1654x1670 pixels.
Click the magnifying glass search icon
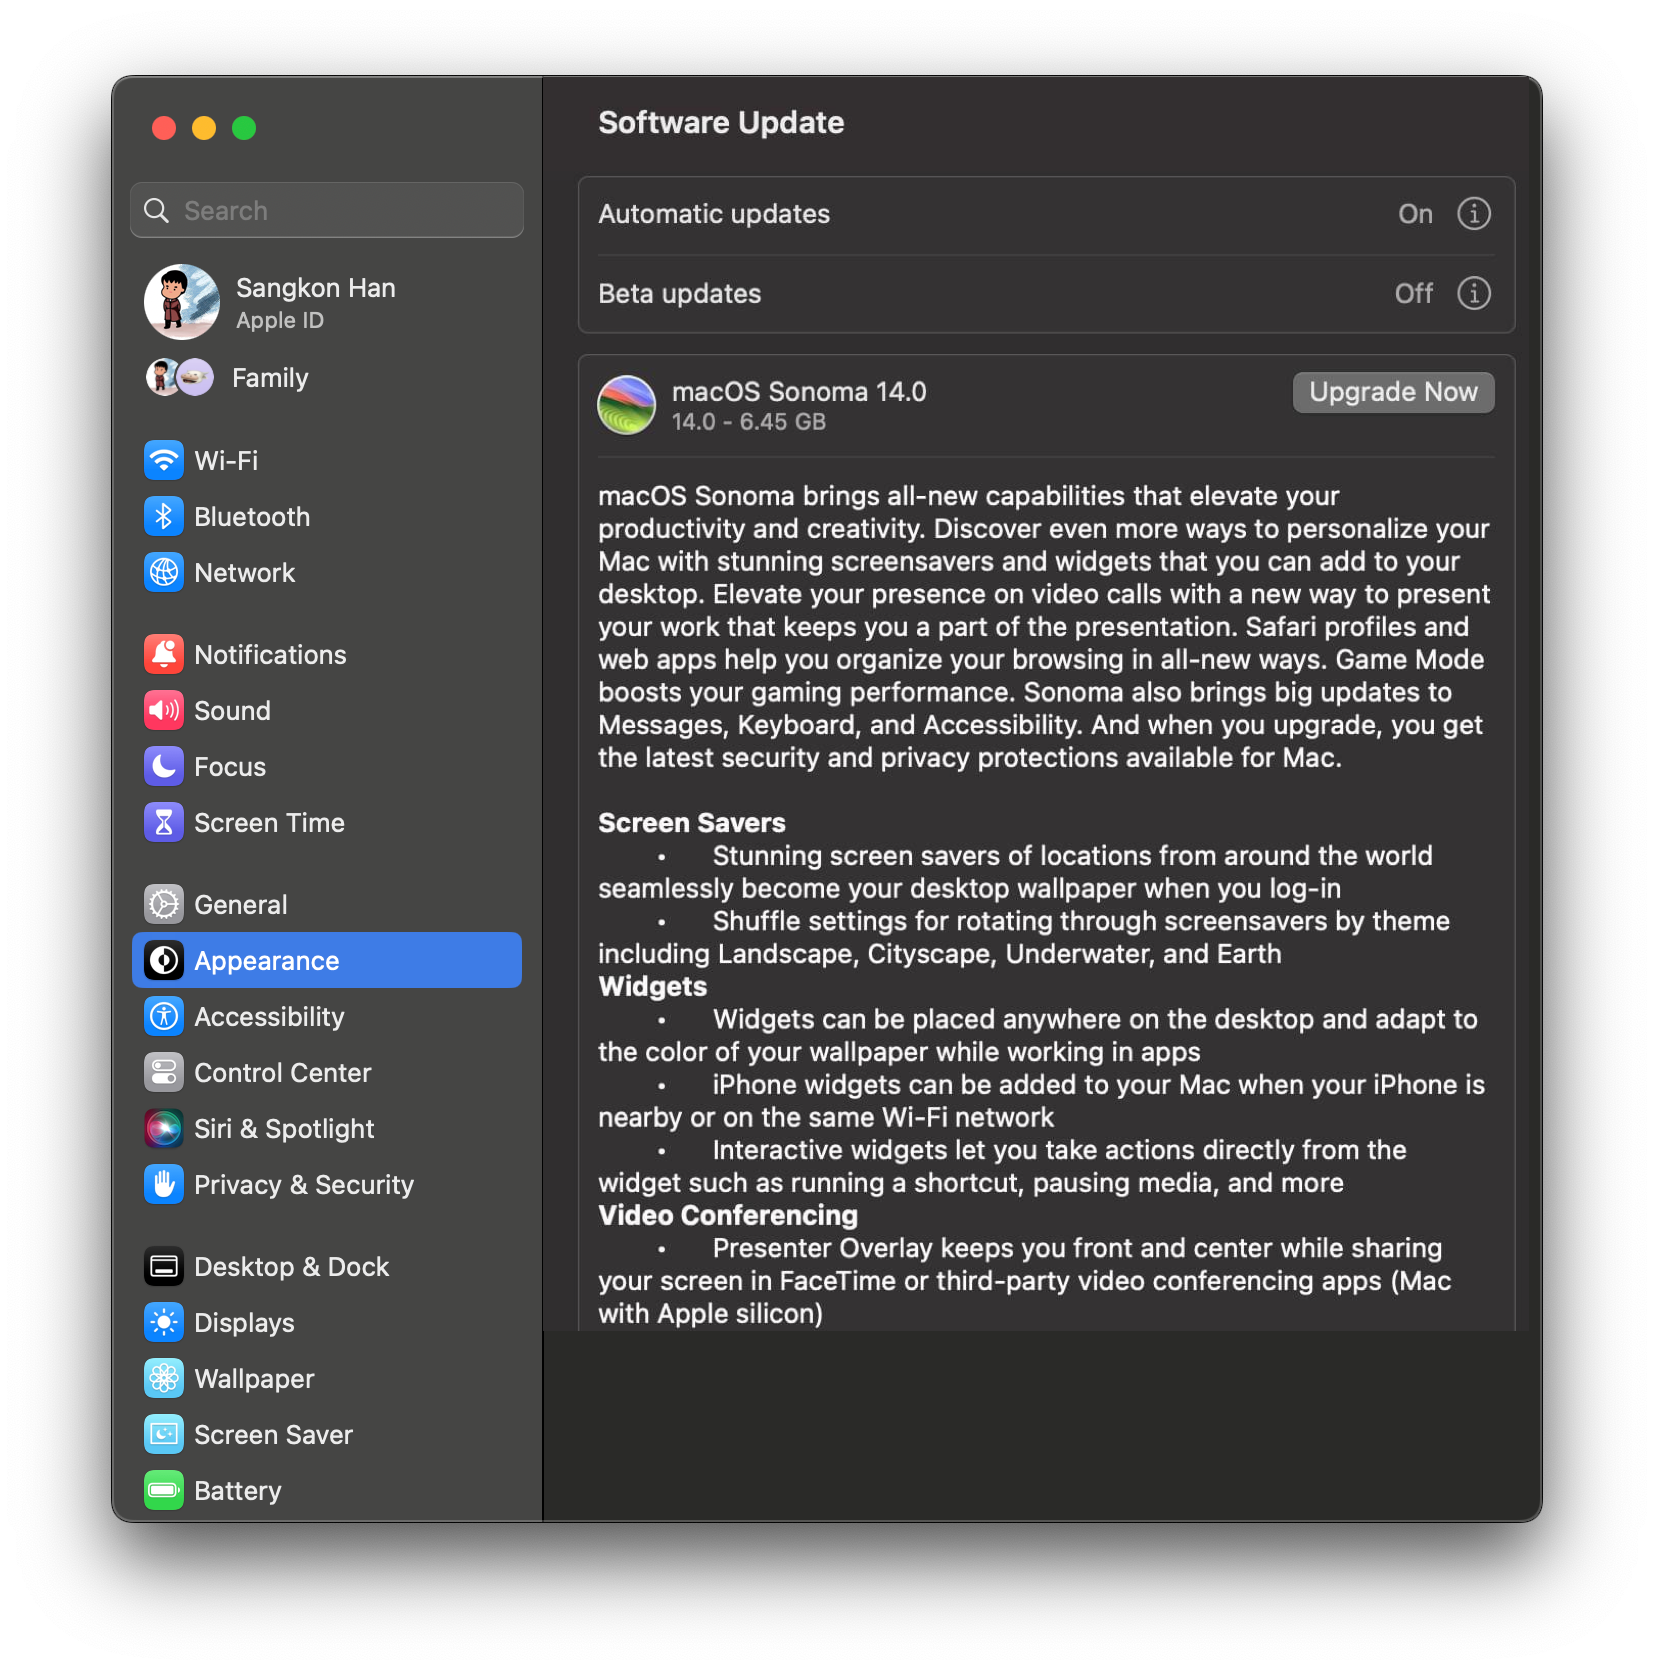pos(156,210)
